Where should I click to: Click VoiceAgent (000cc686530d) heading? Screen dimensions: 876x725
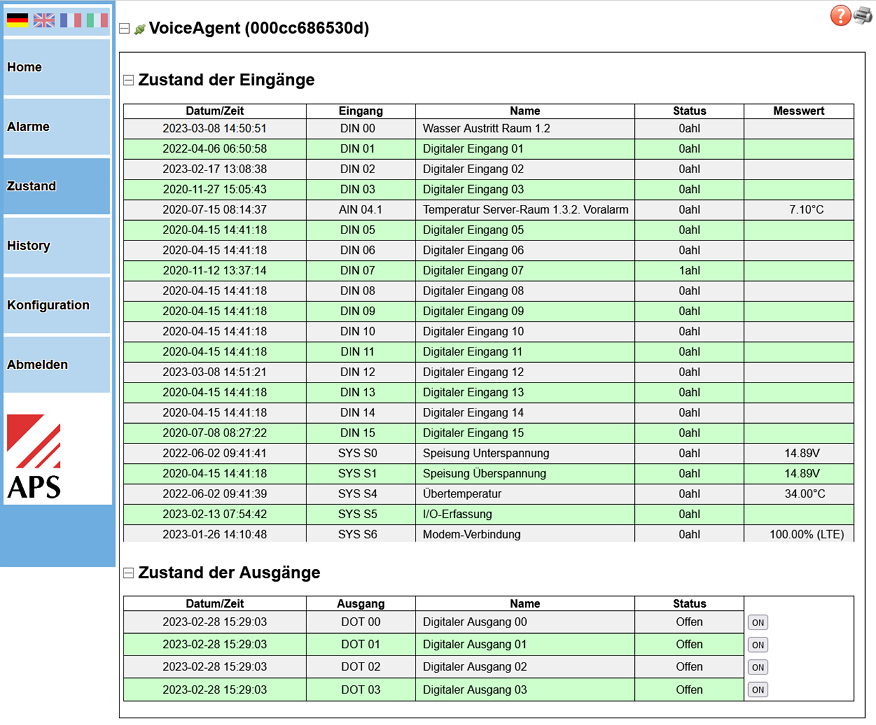(259, 28)
